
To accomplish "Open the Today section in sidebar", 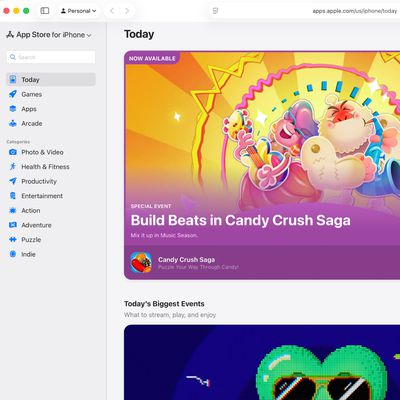I will 51,80.
